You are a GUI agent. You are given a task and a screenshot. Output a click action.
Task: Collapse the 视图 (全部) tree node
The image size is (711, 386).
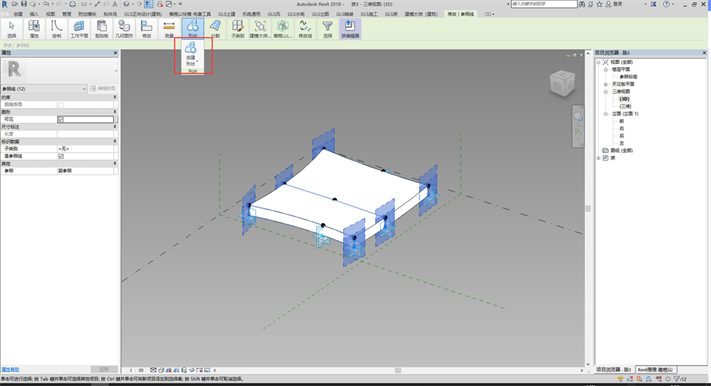[x=599, y=62]
